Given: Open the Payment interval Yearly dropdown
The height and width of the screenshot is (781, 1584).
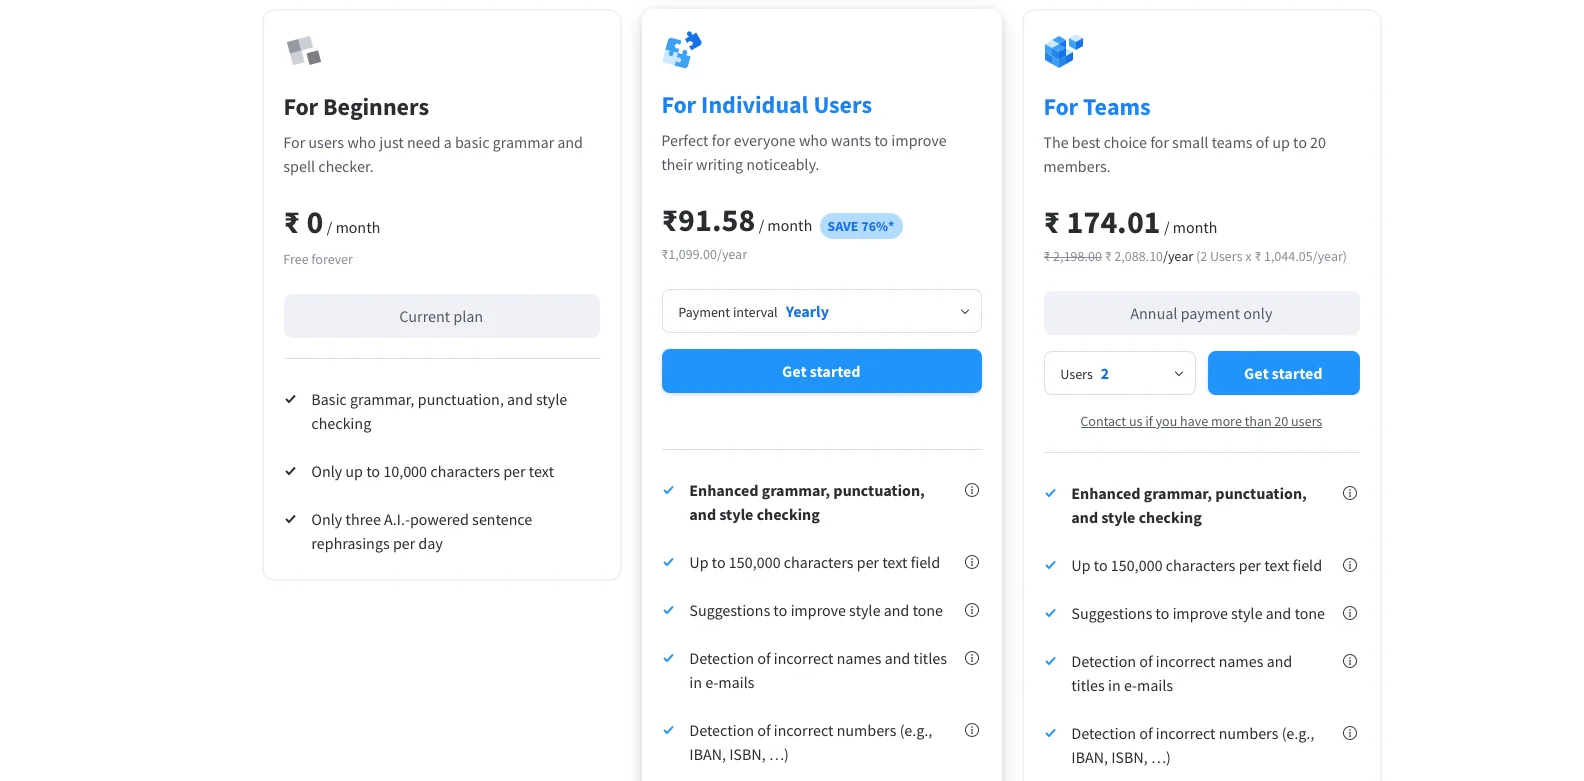Looking at the screenshot, I should tap(821, 312).
